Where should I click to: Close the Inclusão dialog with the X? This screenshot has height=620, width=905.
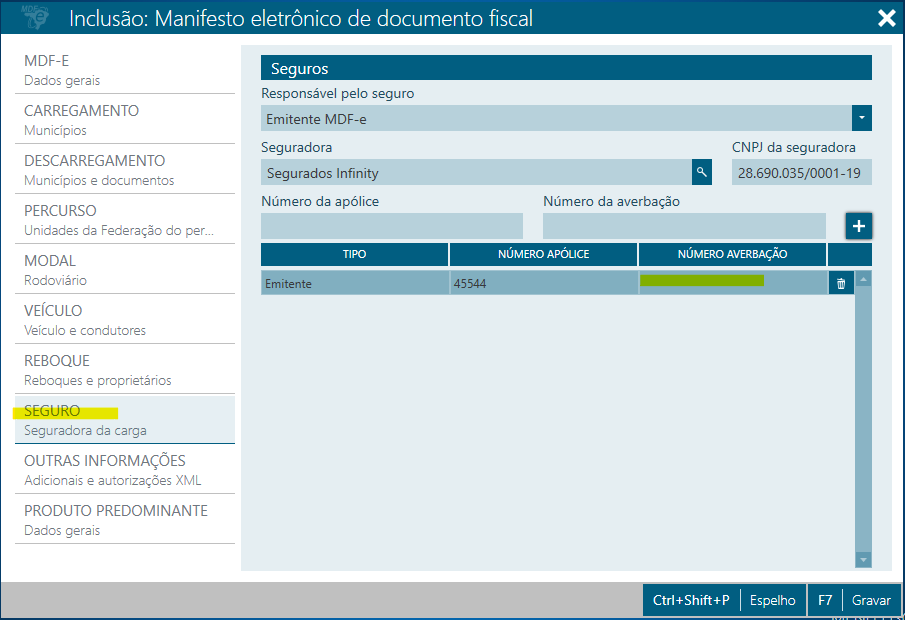pyautogui.click(x=885, y=18)
